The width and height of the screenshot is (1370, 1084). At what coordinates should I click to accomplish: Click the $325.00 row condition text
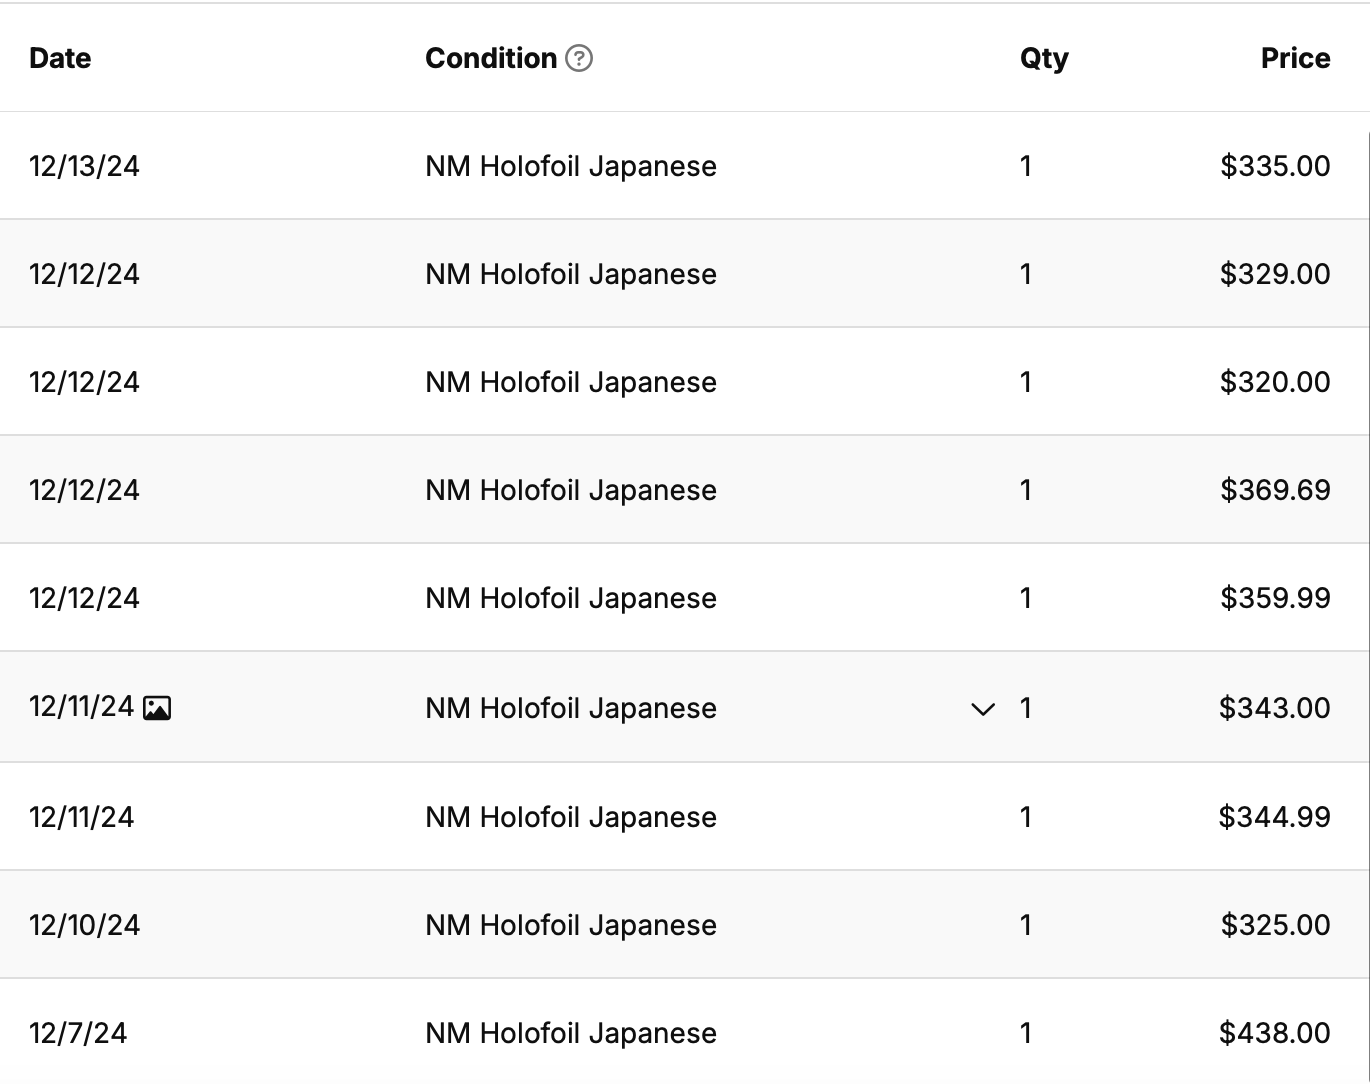pyautogui.click(x=571, y=925)
